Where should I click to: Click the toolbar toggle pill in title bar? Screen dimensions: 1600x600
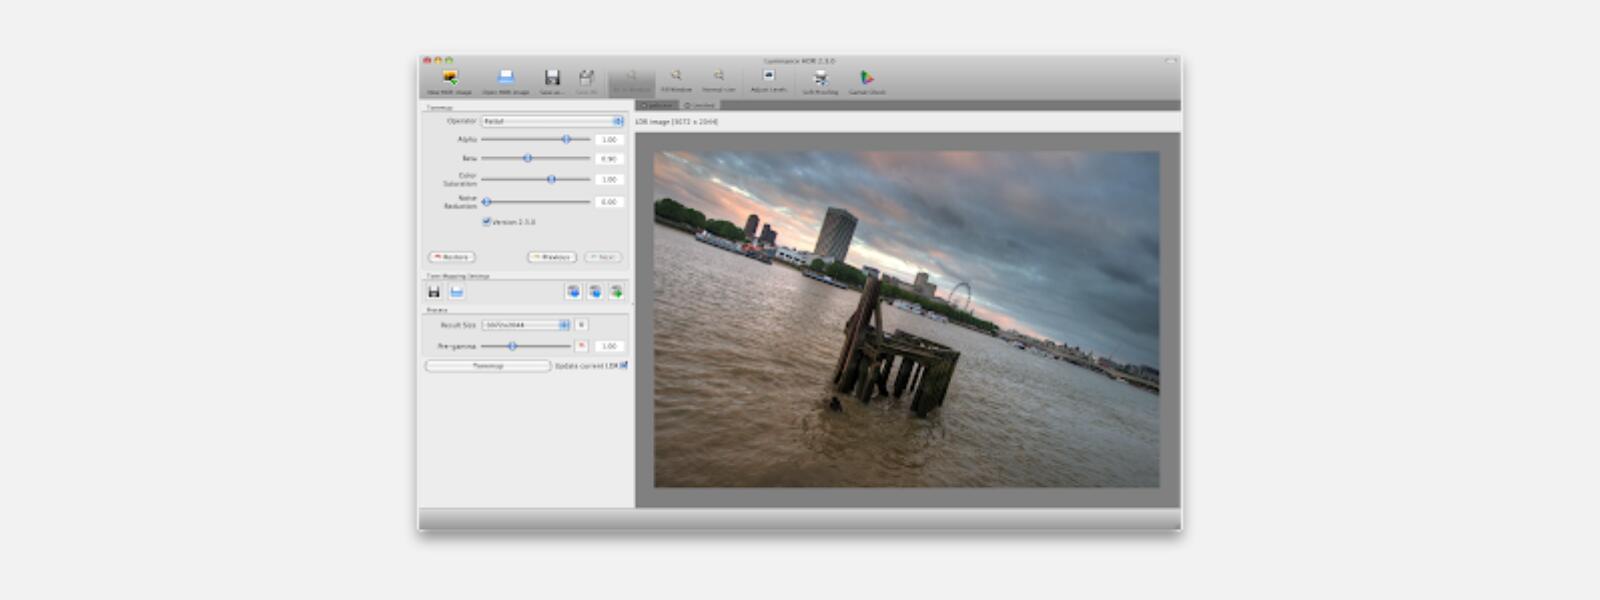(x=1170, y=61)
